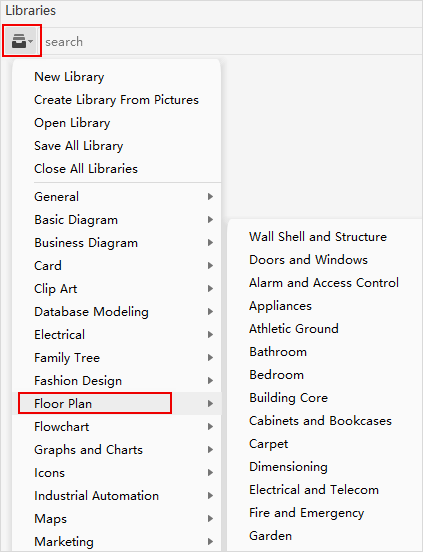Open Alarm and Access Control library
This screenshot has height=552, width=423.
click(x=324, y=283)
